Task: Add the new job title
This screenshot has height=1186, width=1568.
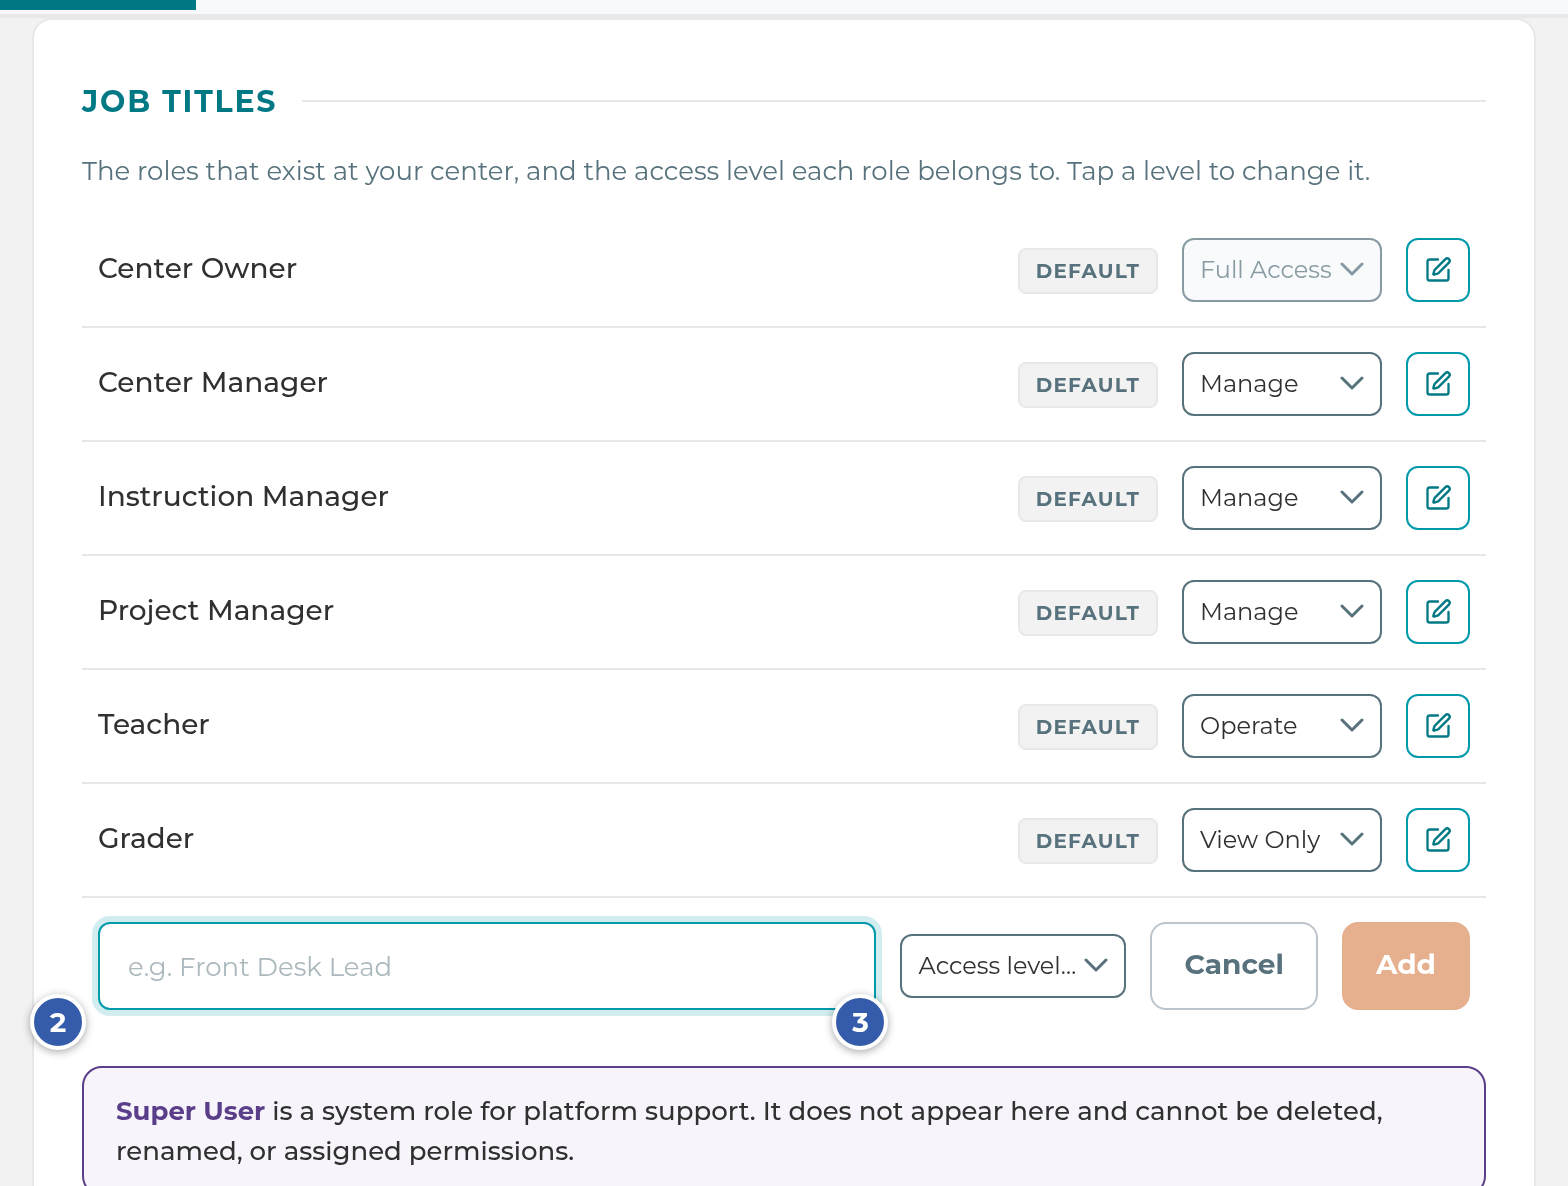Action: tap(1405, 966)
